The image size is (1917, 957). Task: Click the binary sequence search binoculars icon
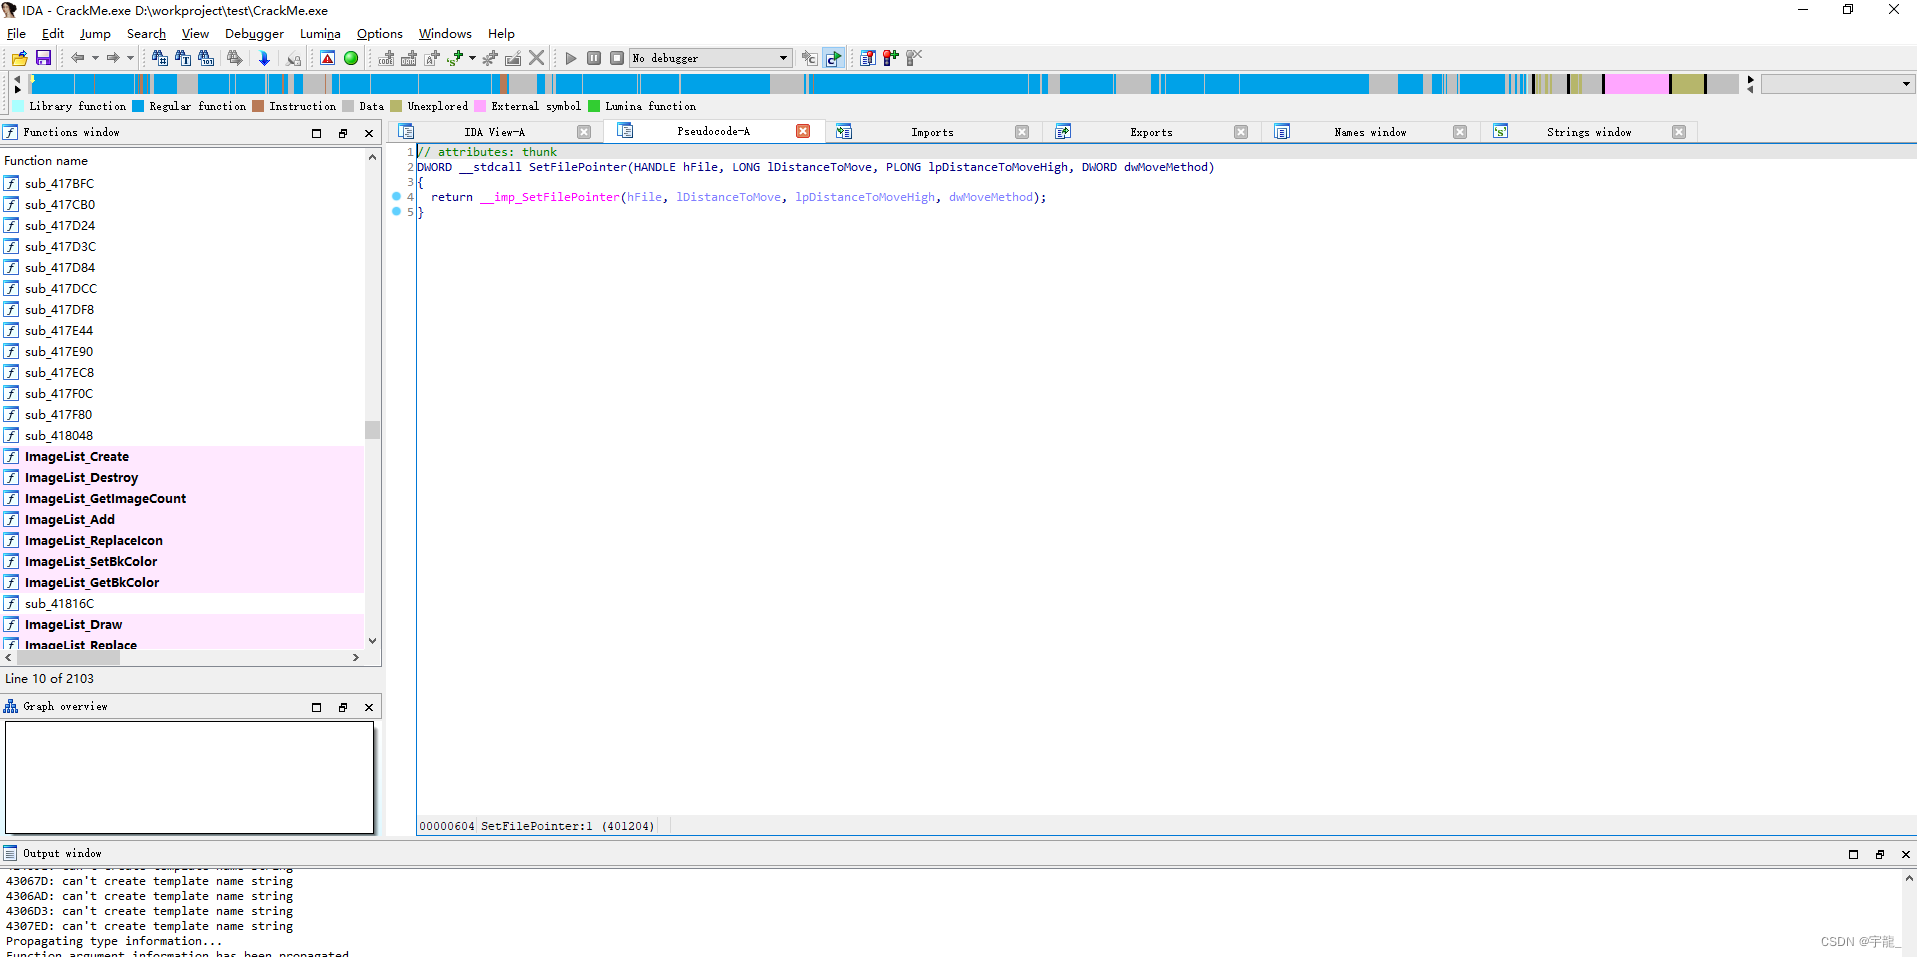(x=206, y=58)
